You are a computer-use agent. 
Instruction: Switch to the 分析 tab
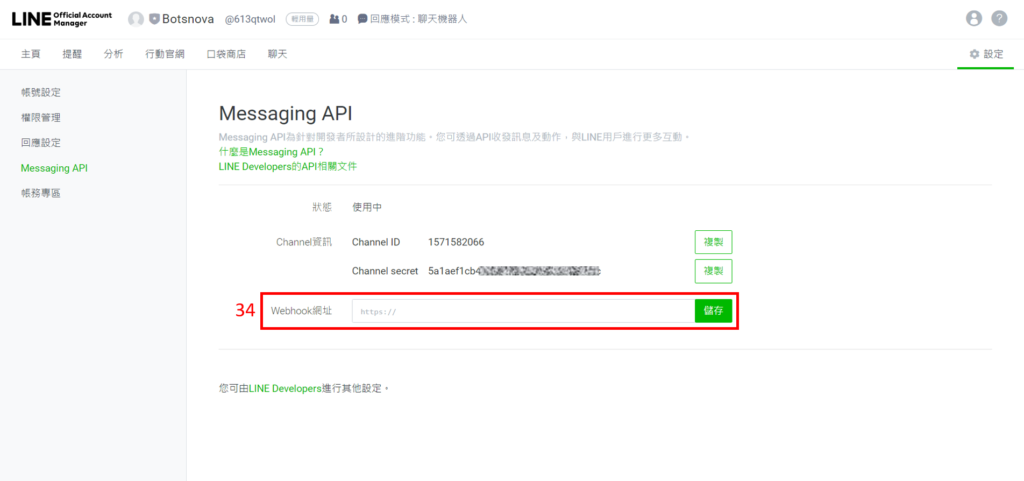[x=113, y=54]
